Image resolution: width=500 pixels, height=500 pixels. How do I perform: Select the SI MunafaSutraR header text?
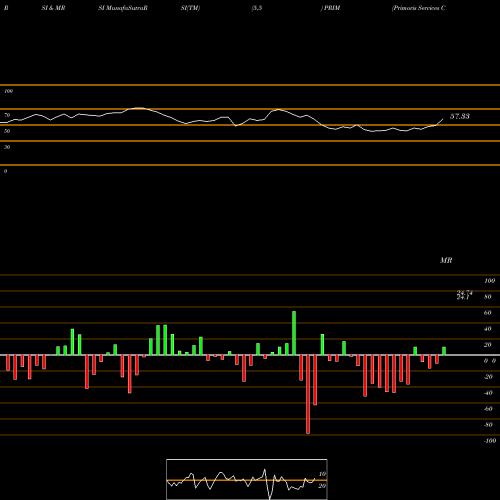point(123,8)
